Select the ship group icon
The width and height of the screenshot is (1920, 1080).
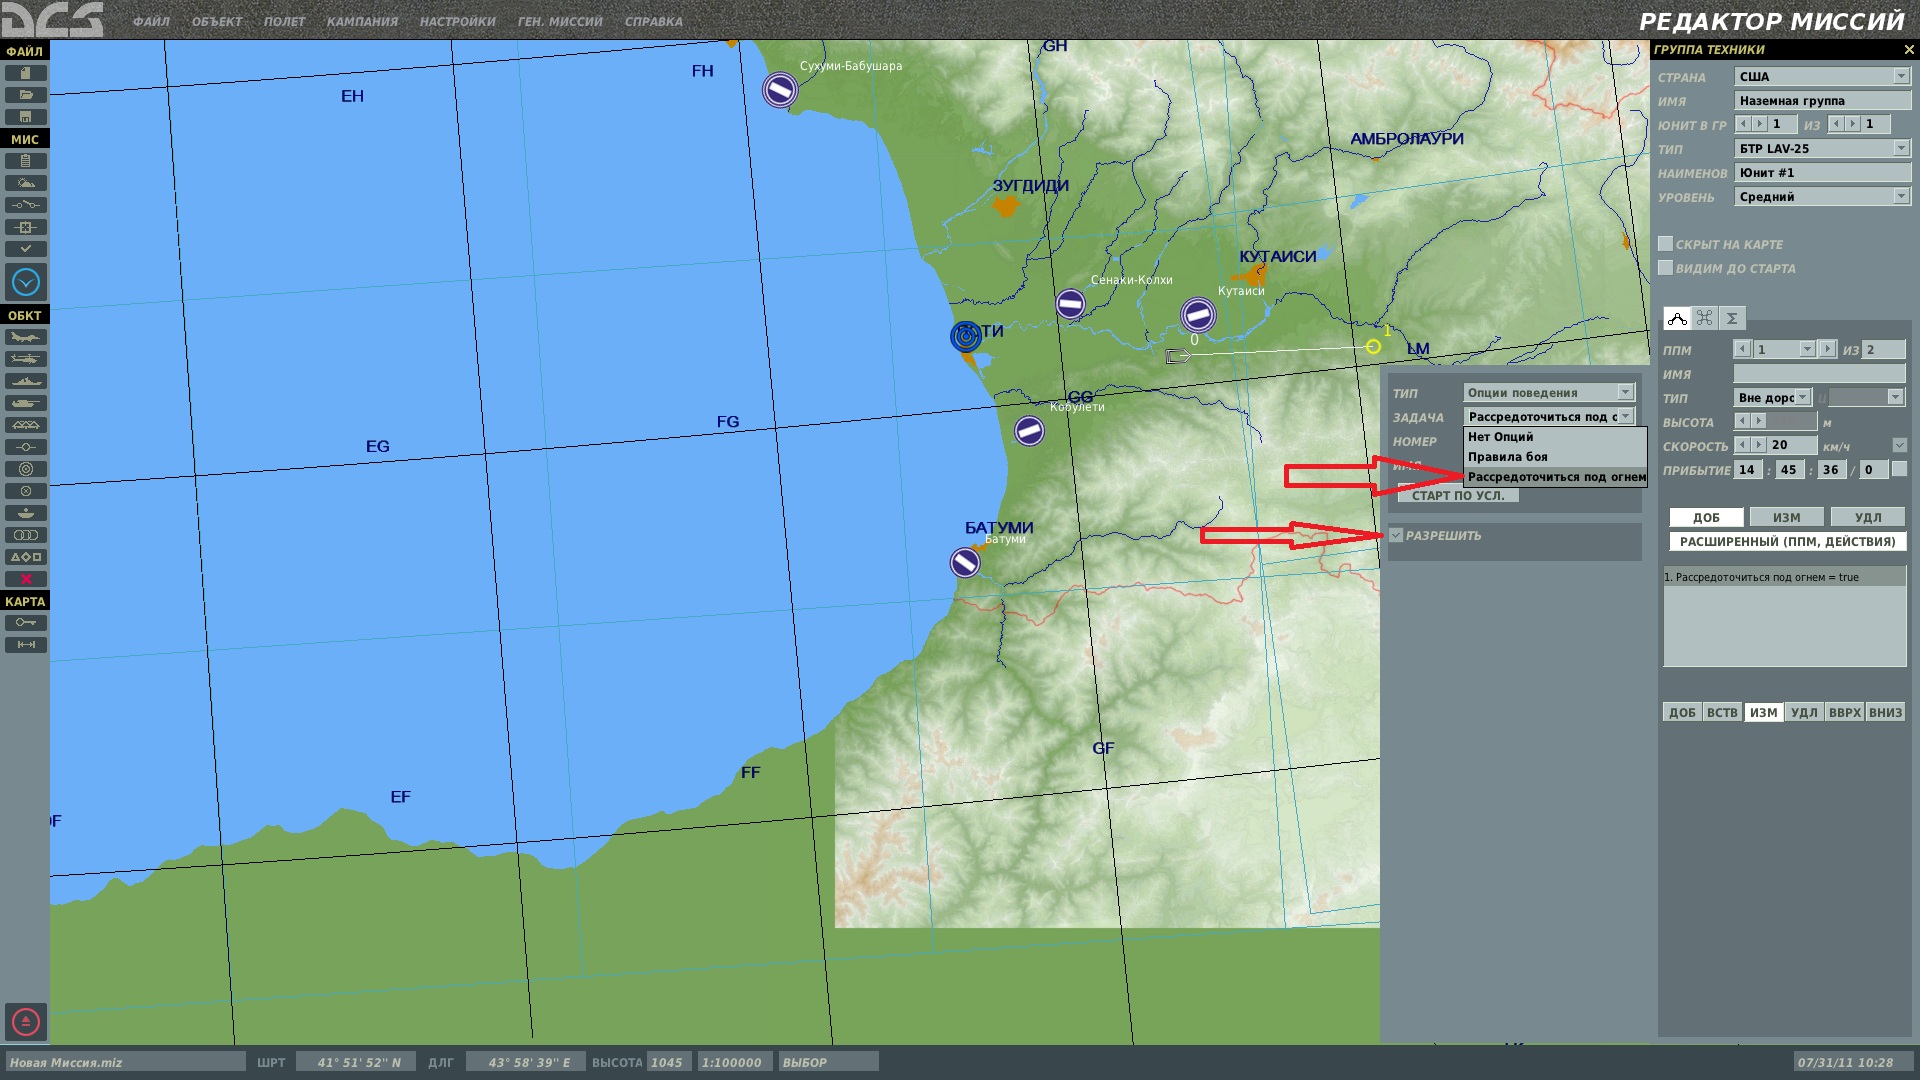[x=25, y=381]
